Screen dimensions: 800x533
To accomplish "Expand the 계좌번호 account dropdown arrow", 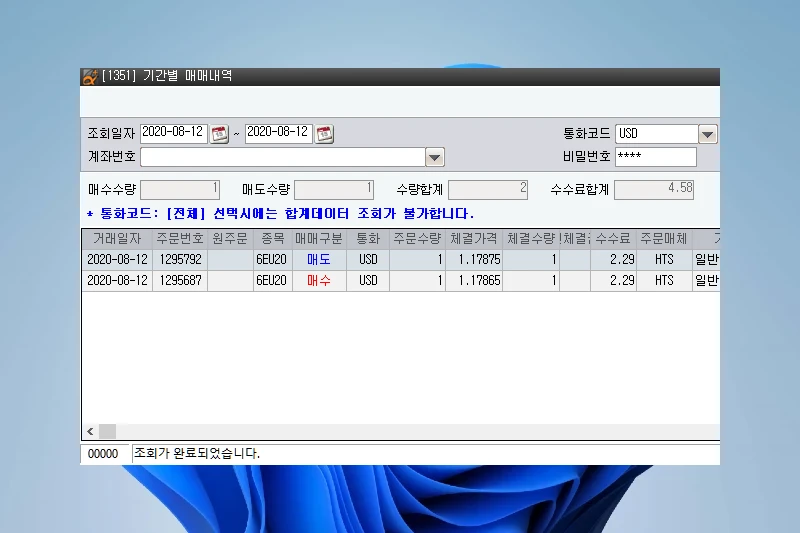I will 434,157.
